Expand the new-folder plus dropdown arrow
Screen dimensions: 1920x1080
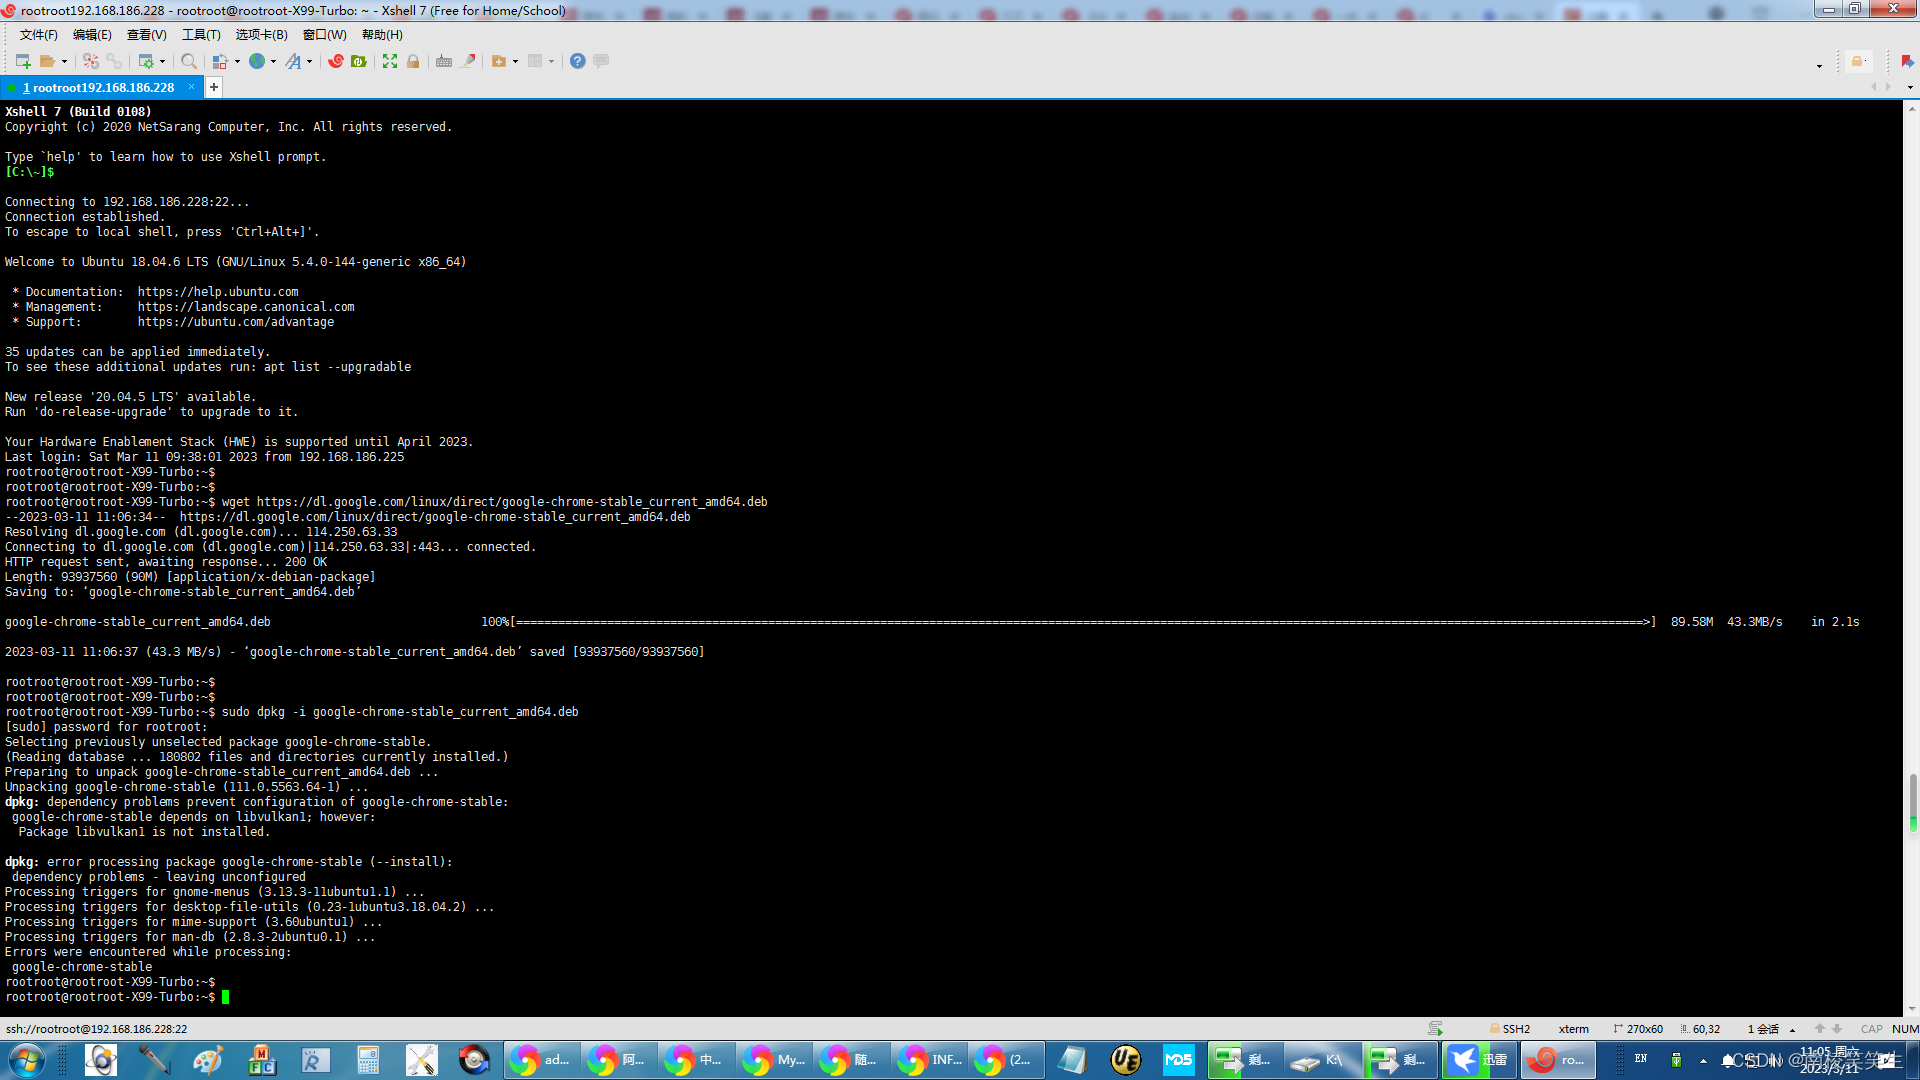515,61
